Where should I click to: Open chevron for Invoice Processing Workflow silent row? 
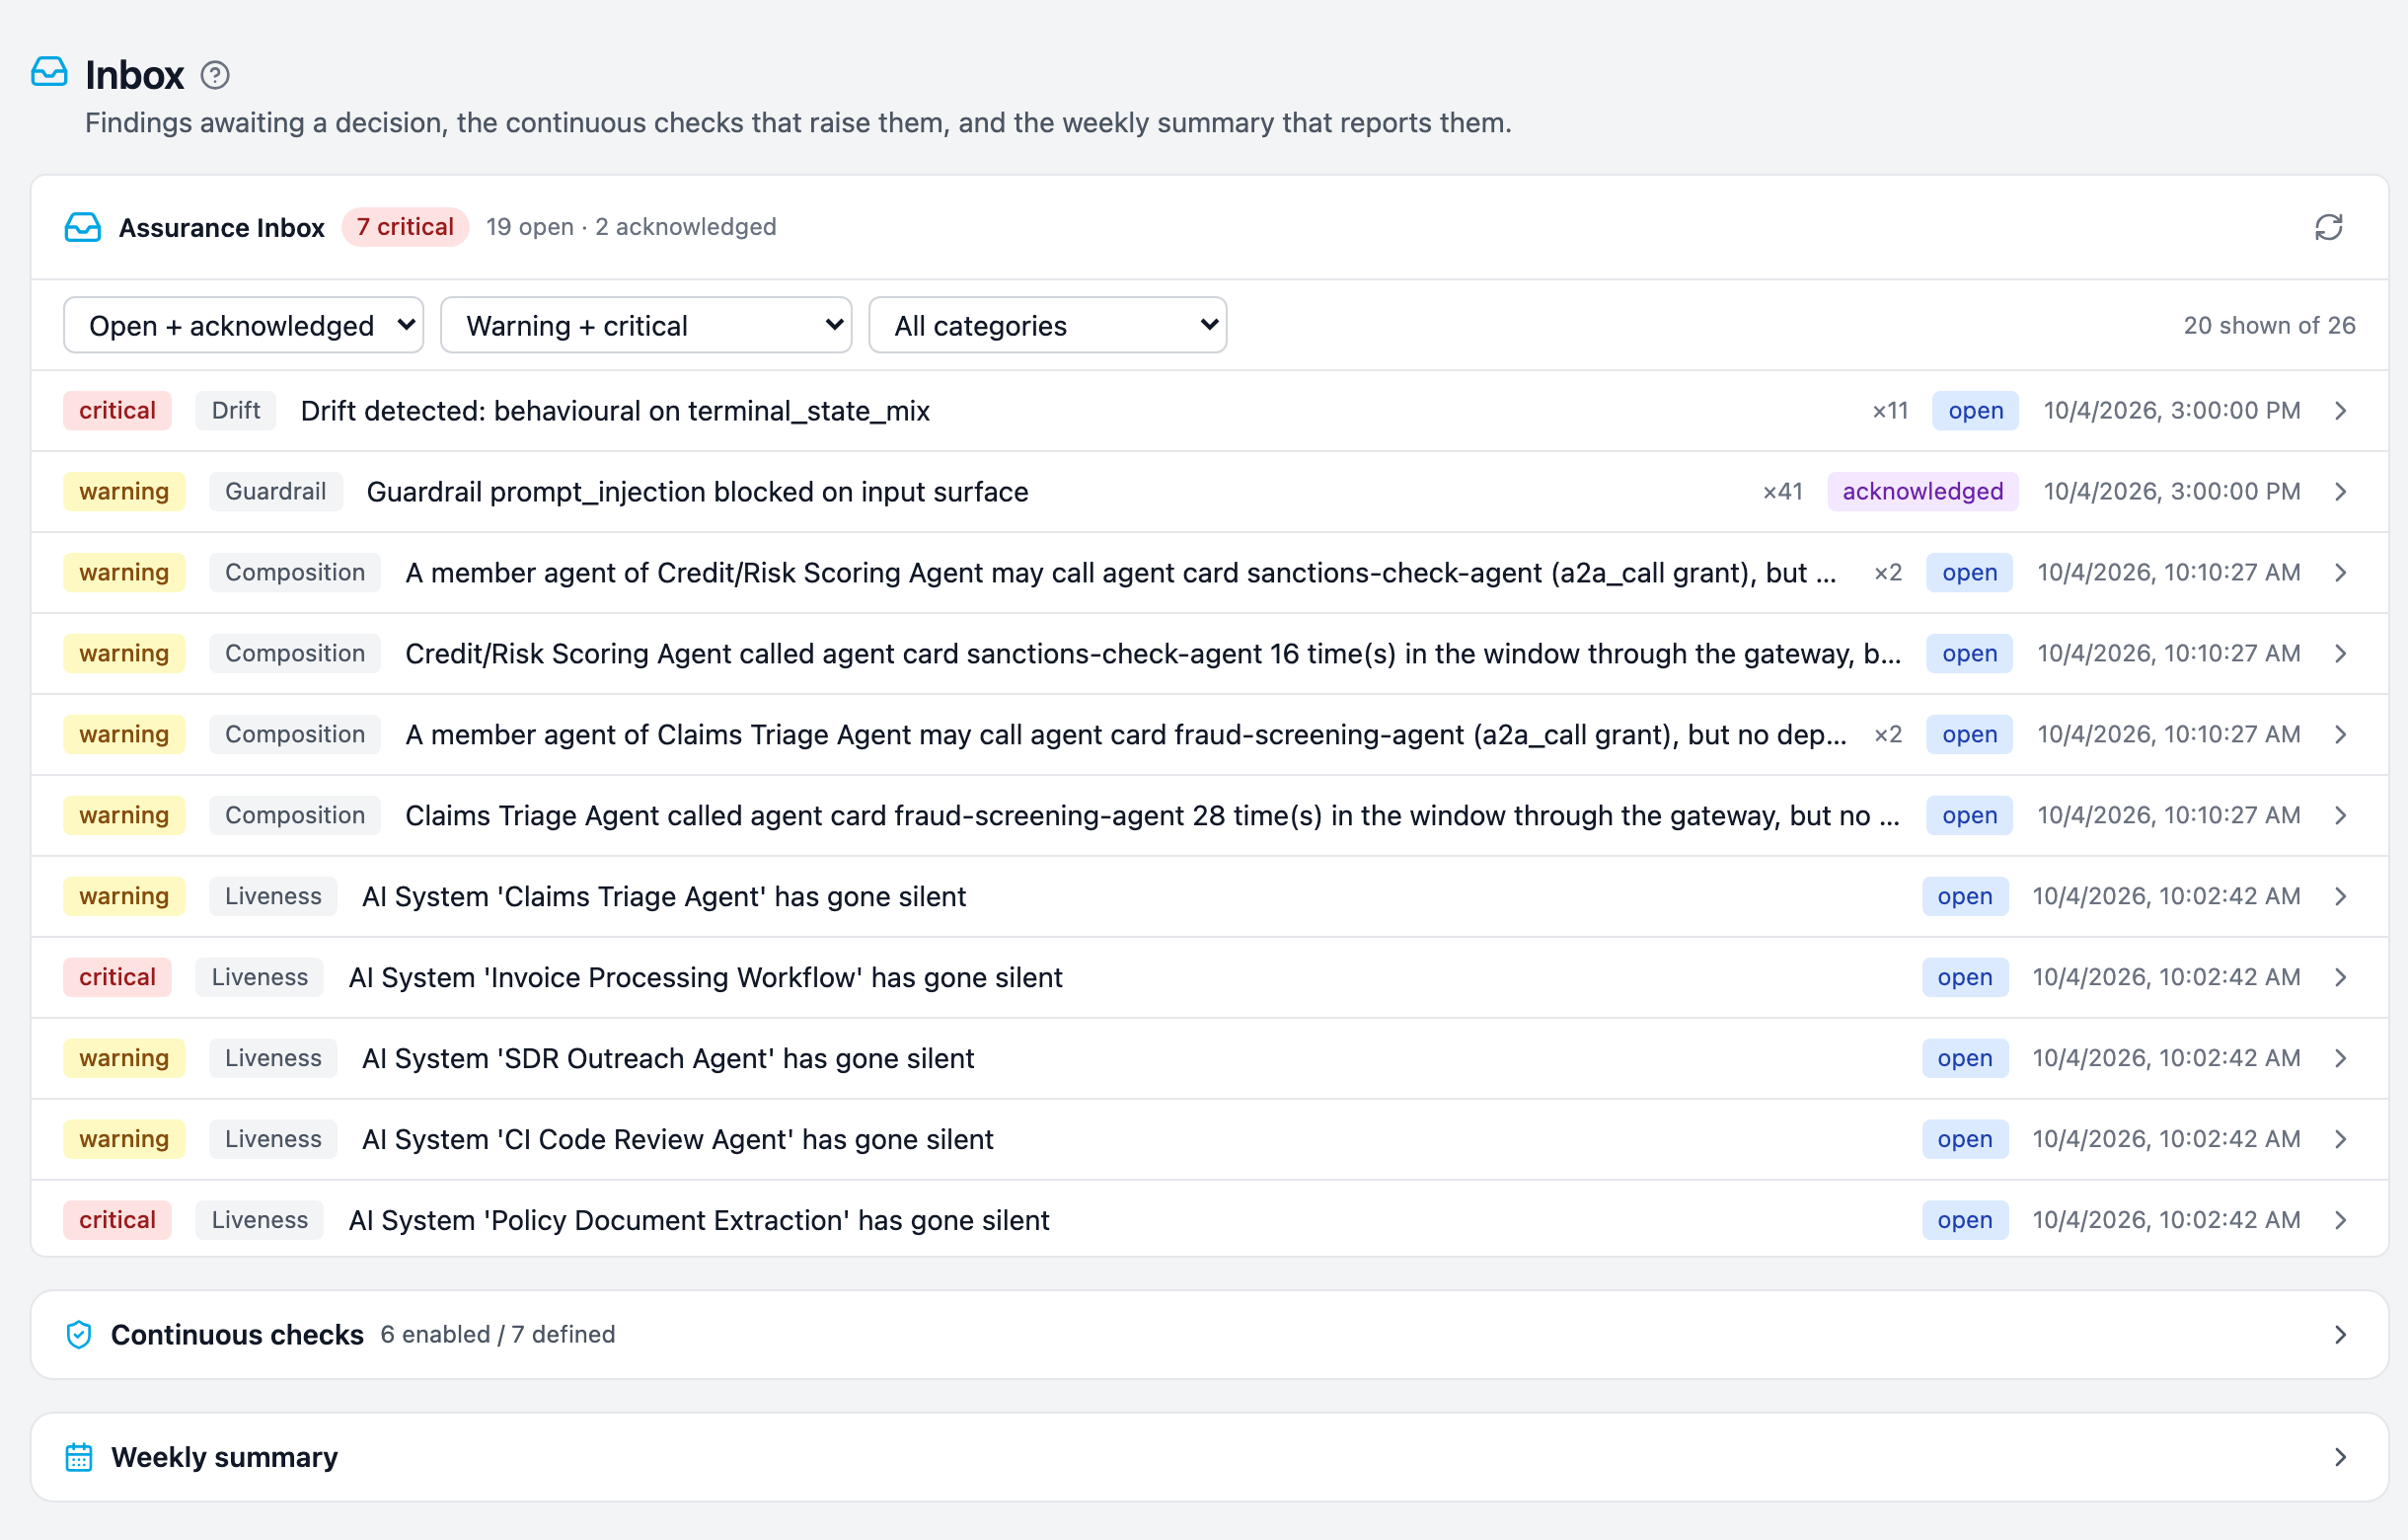[x=2340, y=977]
